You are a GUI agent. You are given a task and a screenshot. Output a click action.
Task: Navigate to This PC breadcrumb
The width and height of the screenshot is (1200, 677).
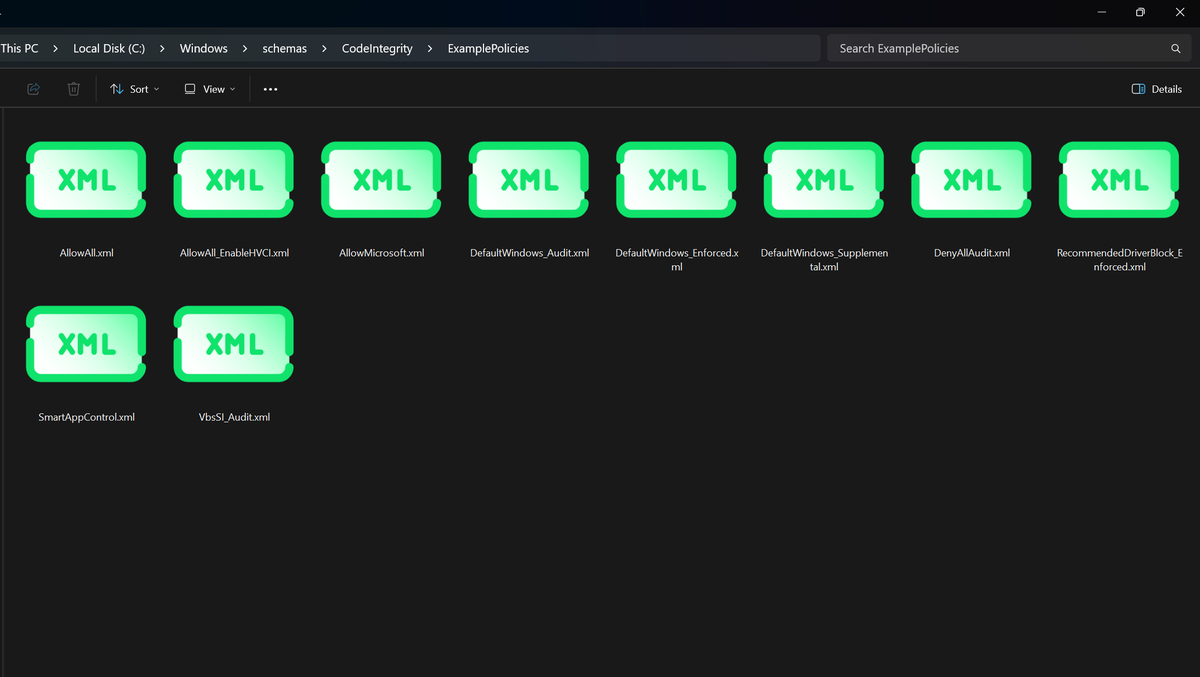click(19, 48)
